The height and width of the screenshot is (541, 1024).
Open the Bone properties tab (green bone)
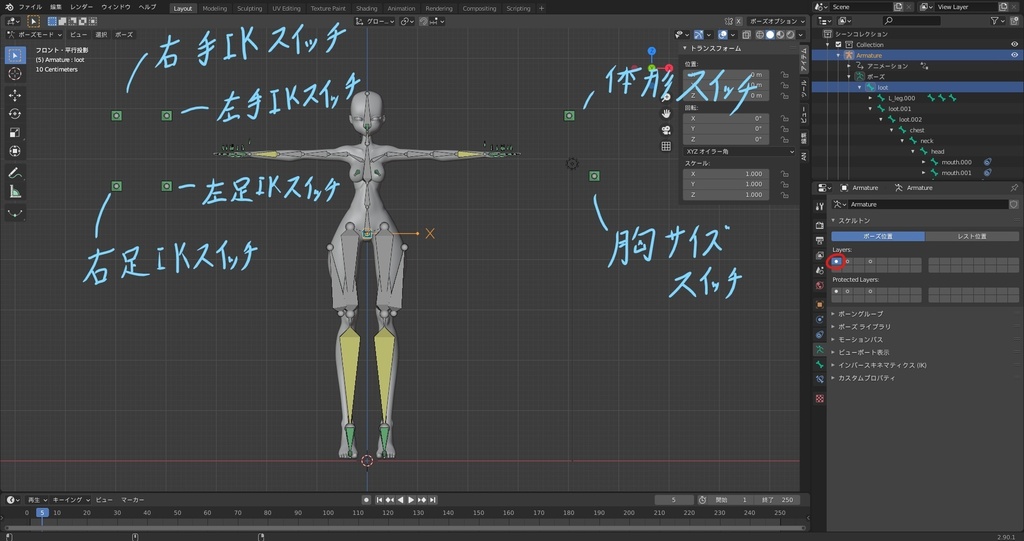[820, 365]
